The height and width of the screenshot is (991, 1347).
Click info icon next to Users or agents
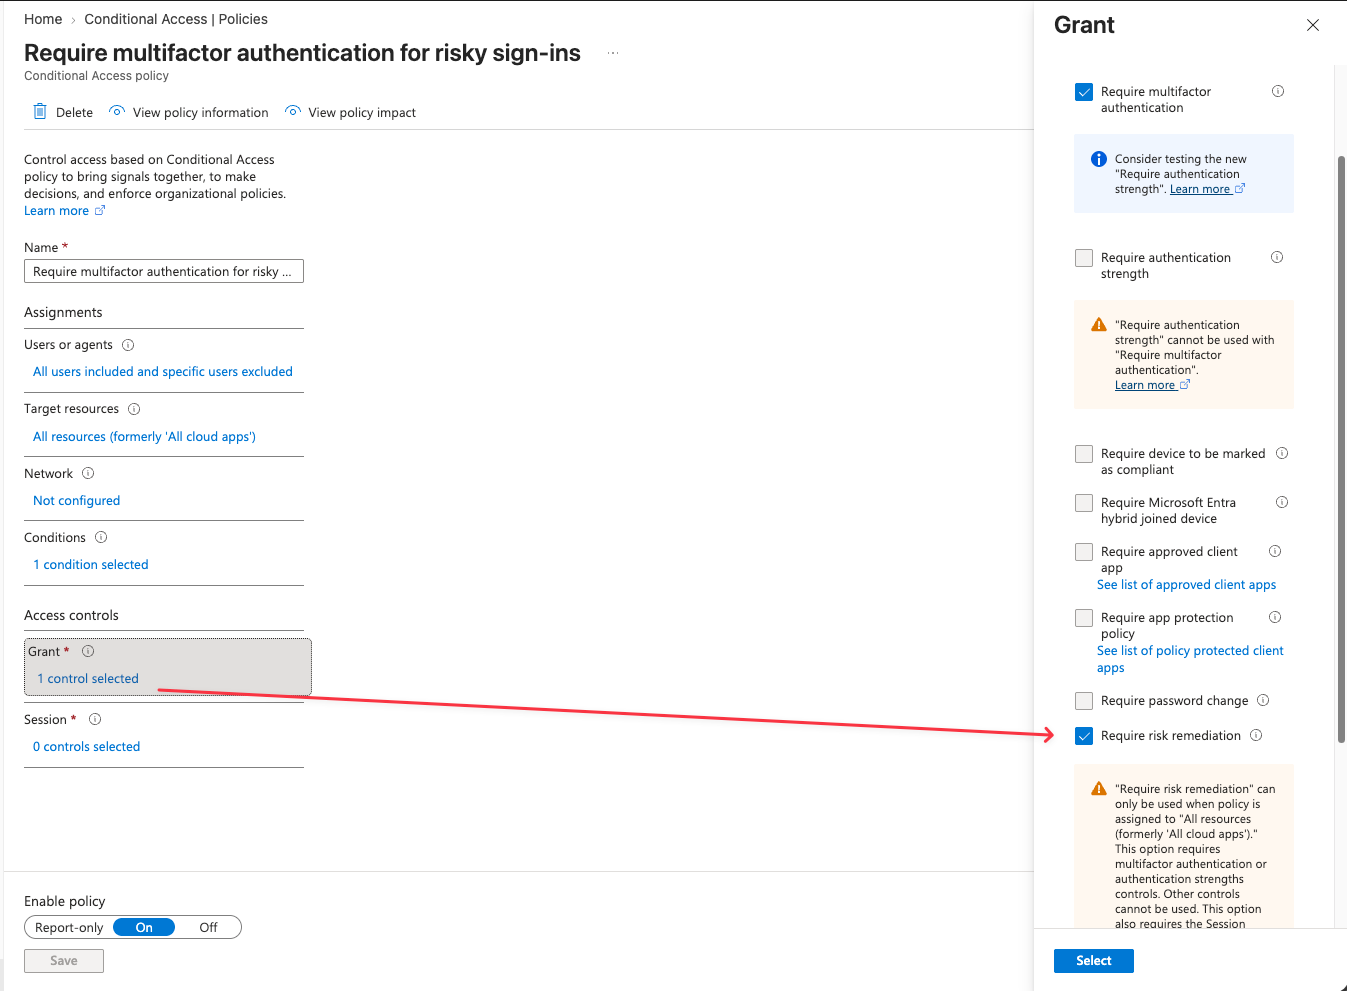coord(128,345)
